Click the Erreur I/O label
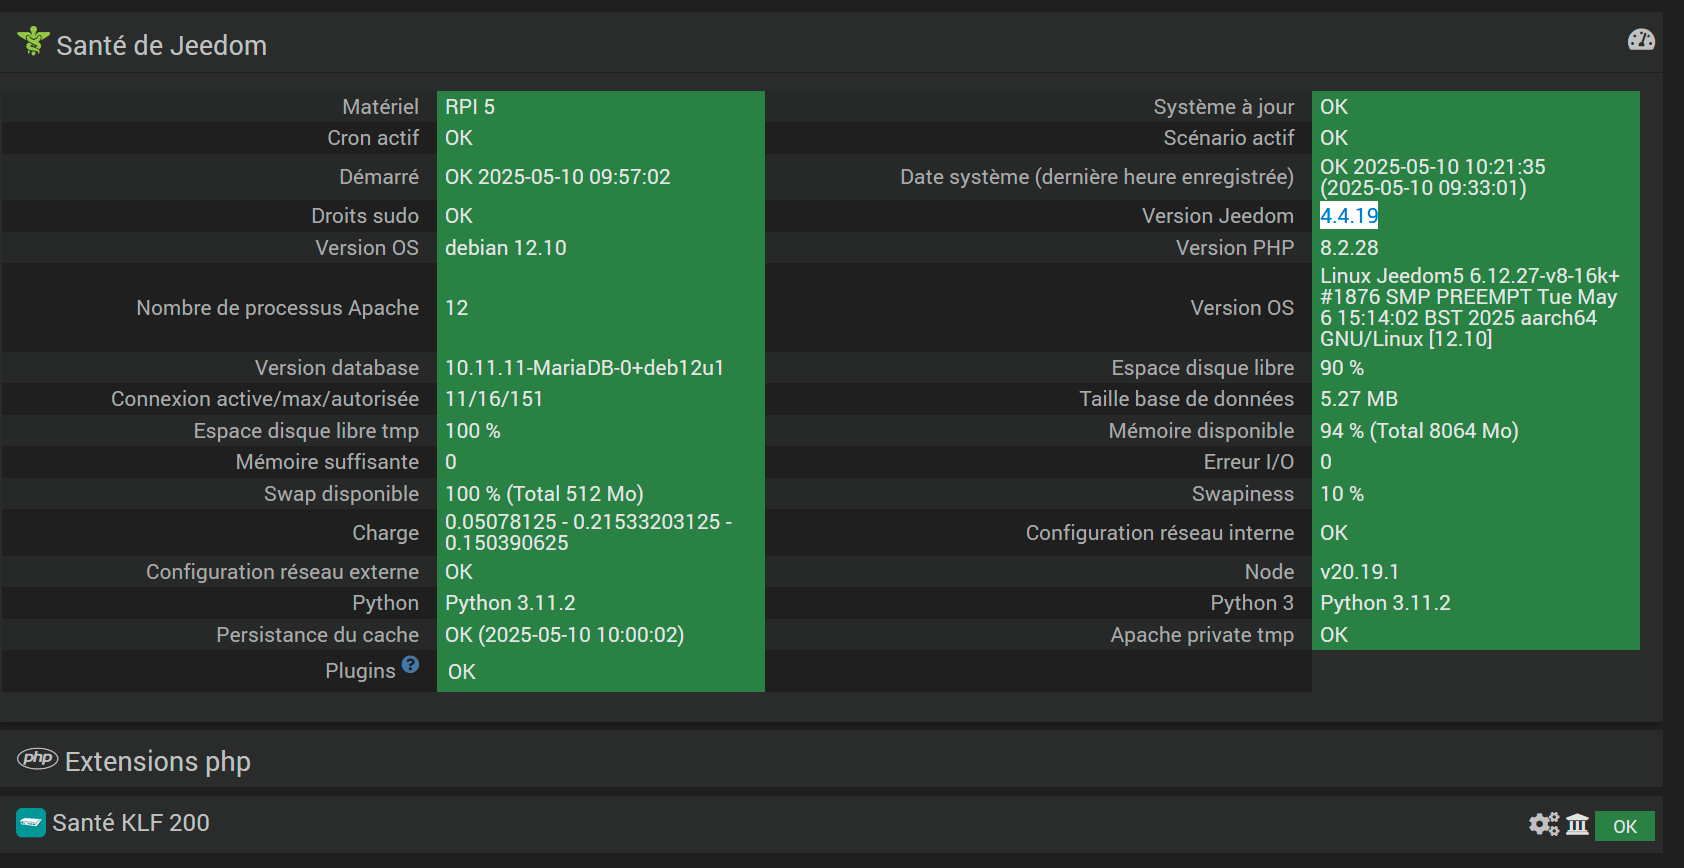 click(1248, 462)
